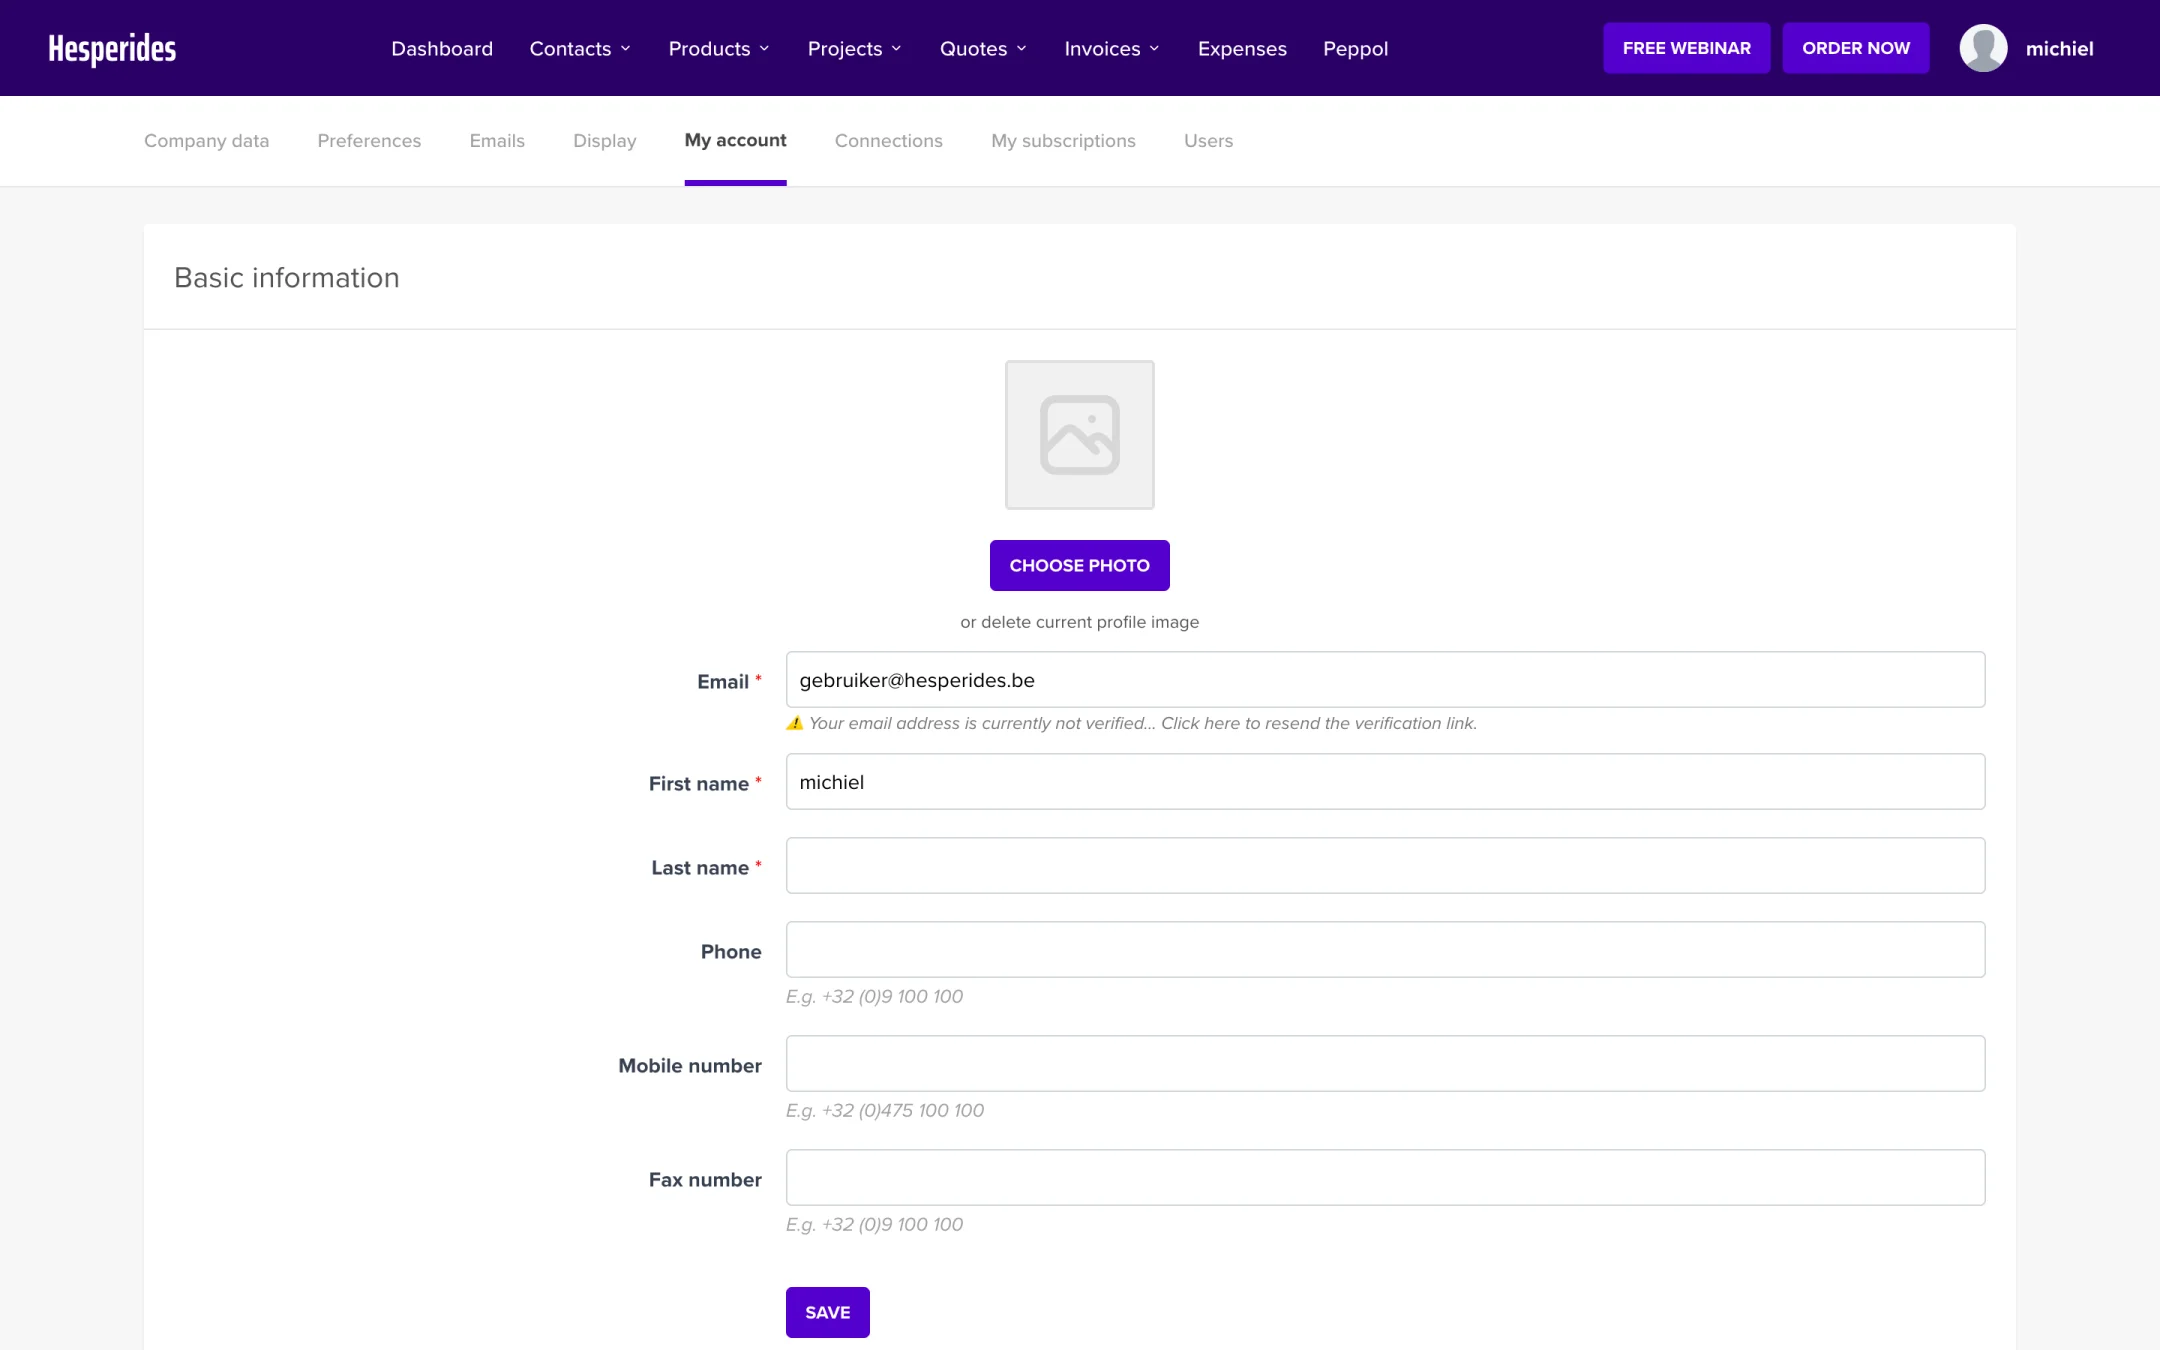2160x1350 pixels.
Task: Expand the Invoices dropdown menu
Action: [1112, 48]
